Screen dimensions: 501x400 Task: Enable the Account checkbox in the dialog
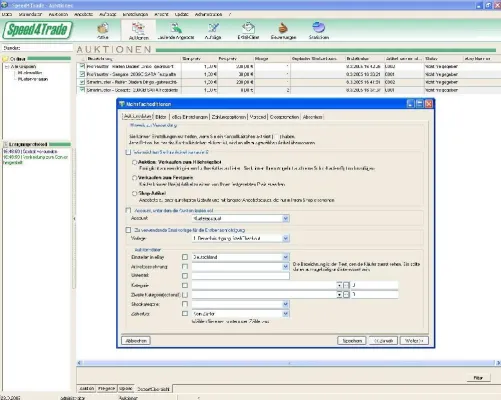point(128,210)
